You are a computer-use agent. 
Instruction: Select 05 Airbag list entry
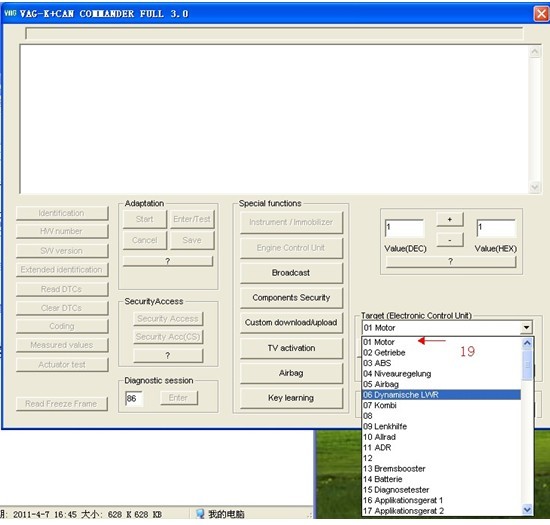pos(442,384)
